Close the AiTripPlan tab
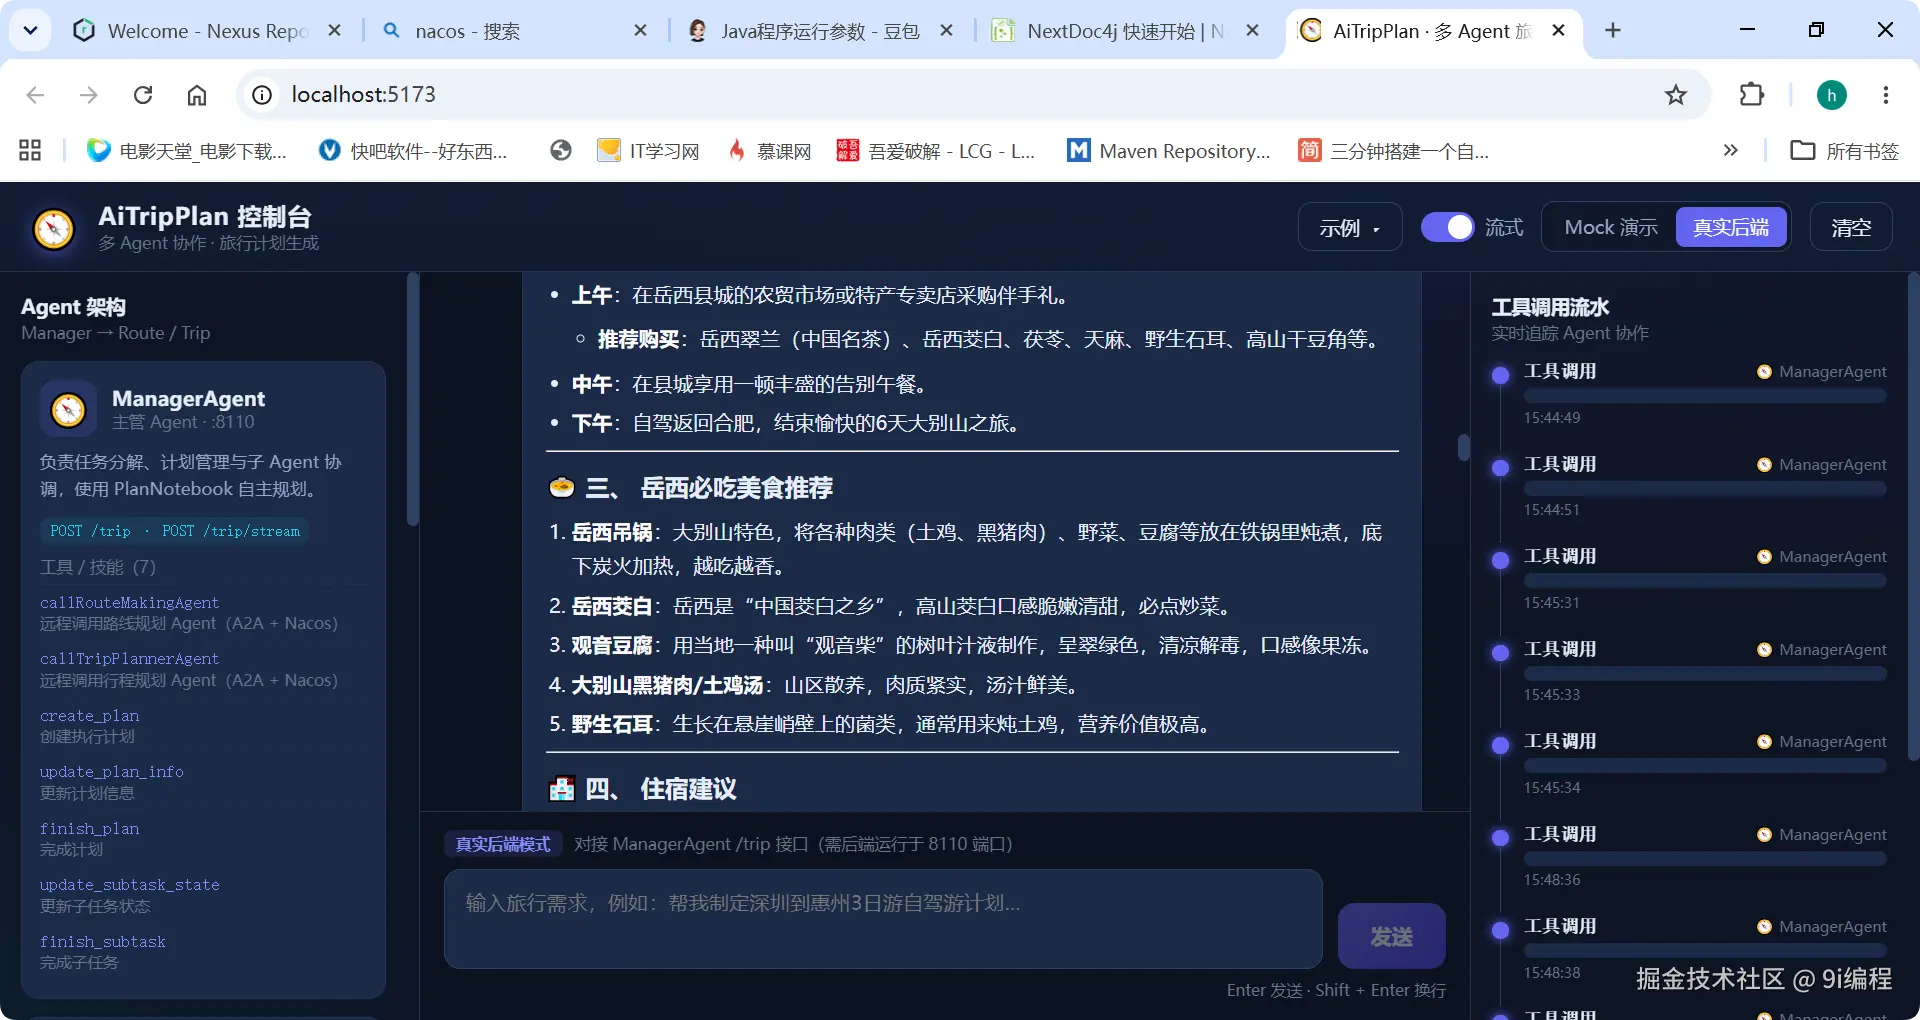Image resolution: width=1920 pixels, height=1020 pixels. click(x=1558, y=31)
